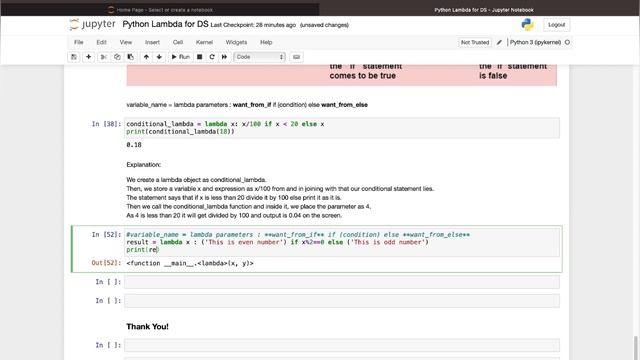Screen dimensions: 640x360
Task: Click the variable_name = lambda parameters syntax line
Action: [x=247, y=105]
